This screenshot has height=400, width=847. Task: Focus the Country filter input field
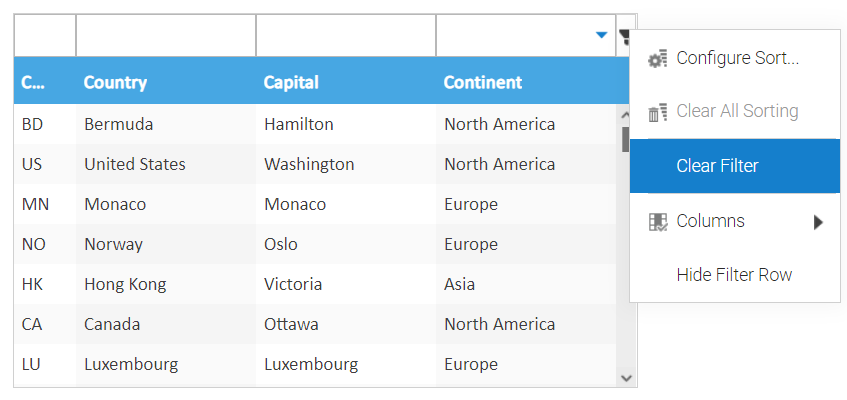coord(165,36)
